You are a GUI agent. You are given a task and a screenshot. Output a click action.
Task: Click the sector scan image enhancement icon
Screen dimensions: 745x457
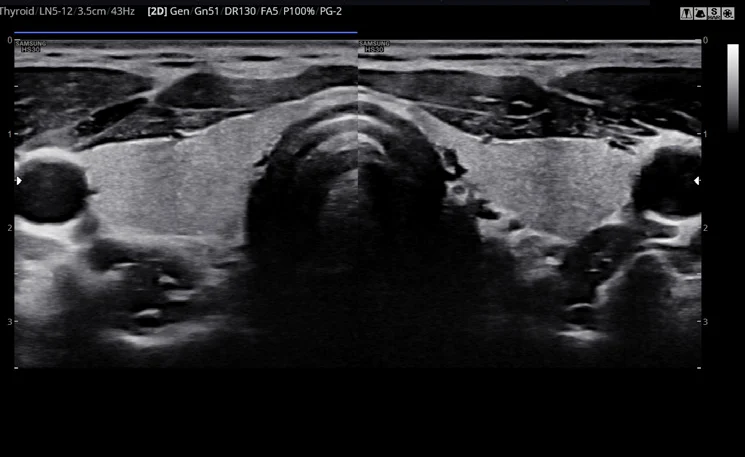(700, 13)
